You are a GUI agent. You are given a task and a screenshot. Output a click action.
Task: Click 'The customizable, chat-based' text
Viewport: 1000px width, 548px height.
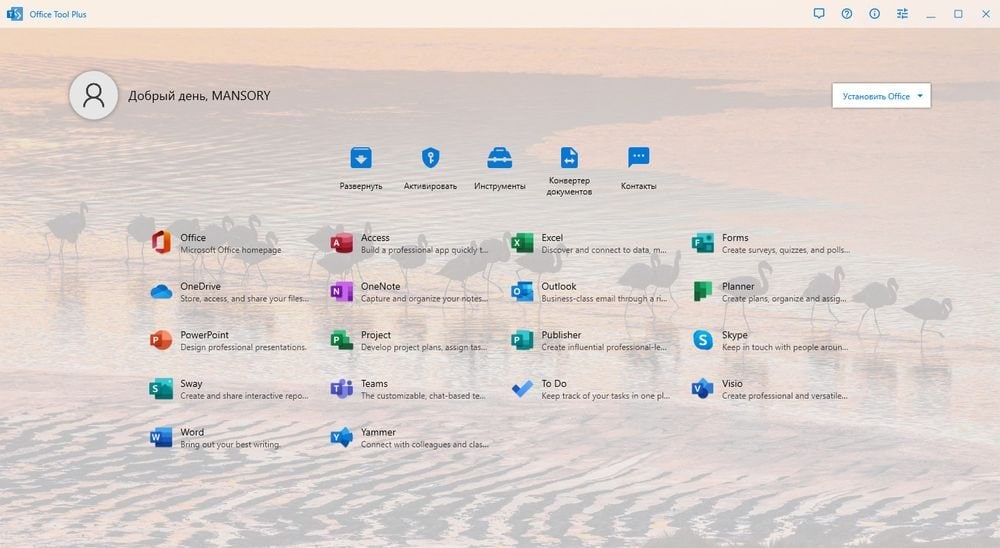point(423,396)
